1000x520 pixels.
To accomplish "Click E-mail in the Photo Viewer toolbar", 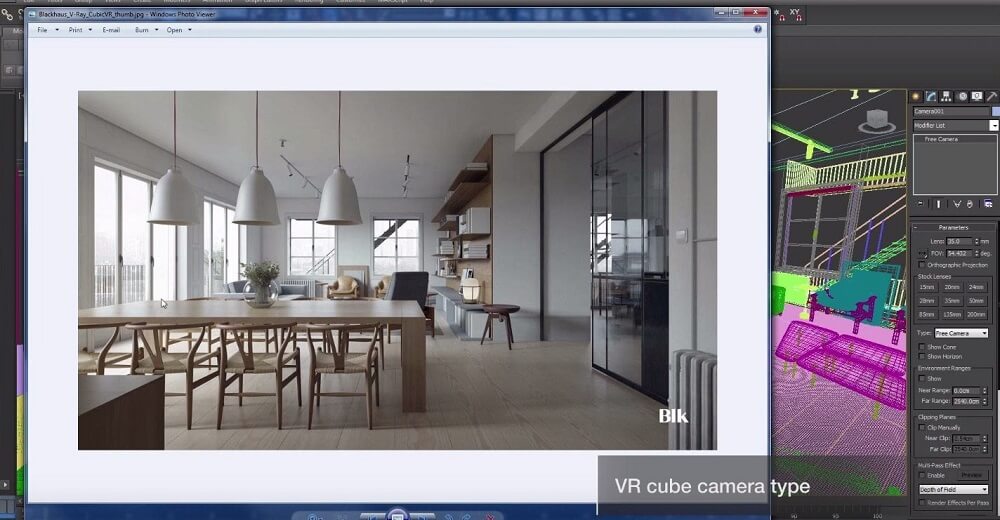I will (x=111, y=30).
